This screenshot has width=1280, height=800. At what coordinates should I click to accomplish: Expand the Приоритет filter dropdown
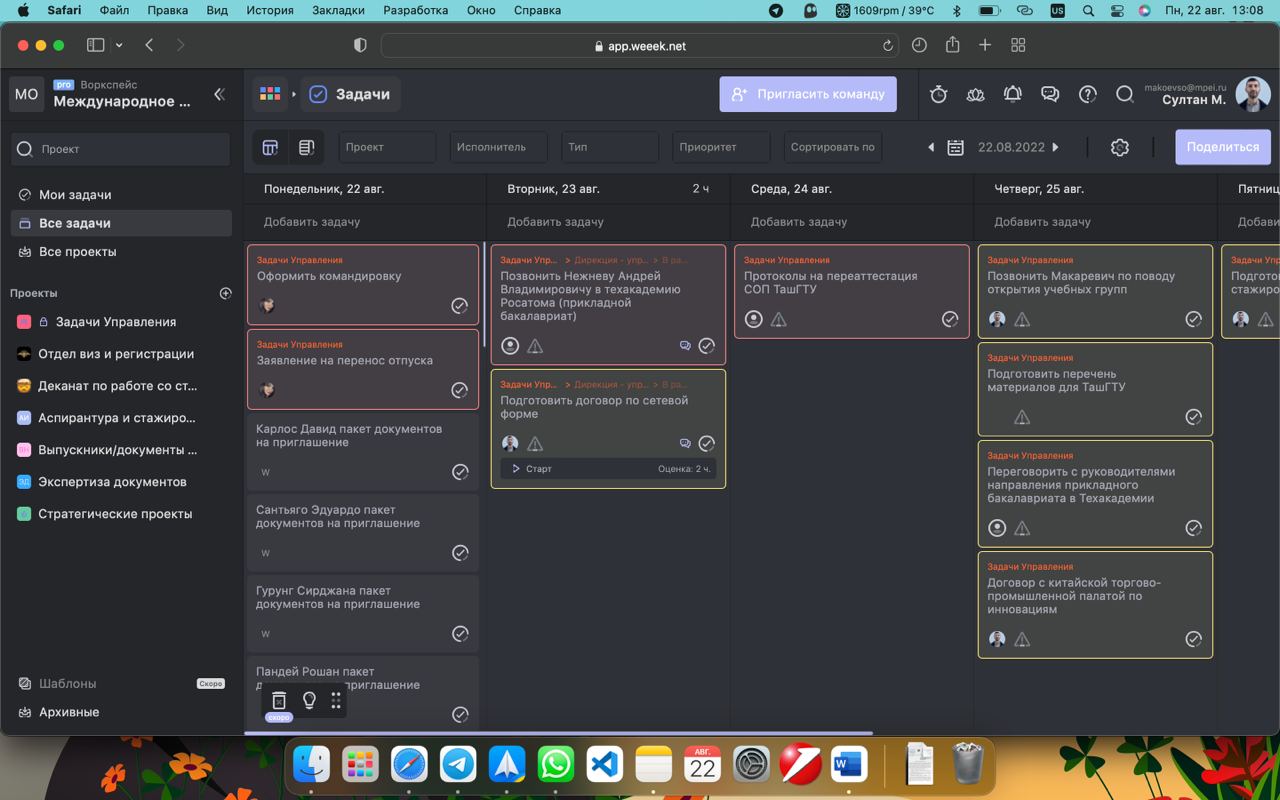pyautogui.click(x=720, y=147)
